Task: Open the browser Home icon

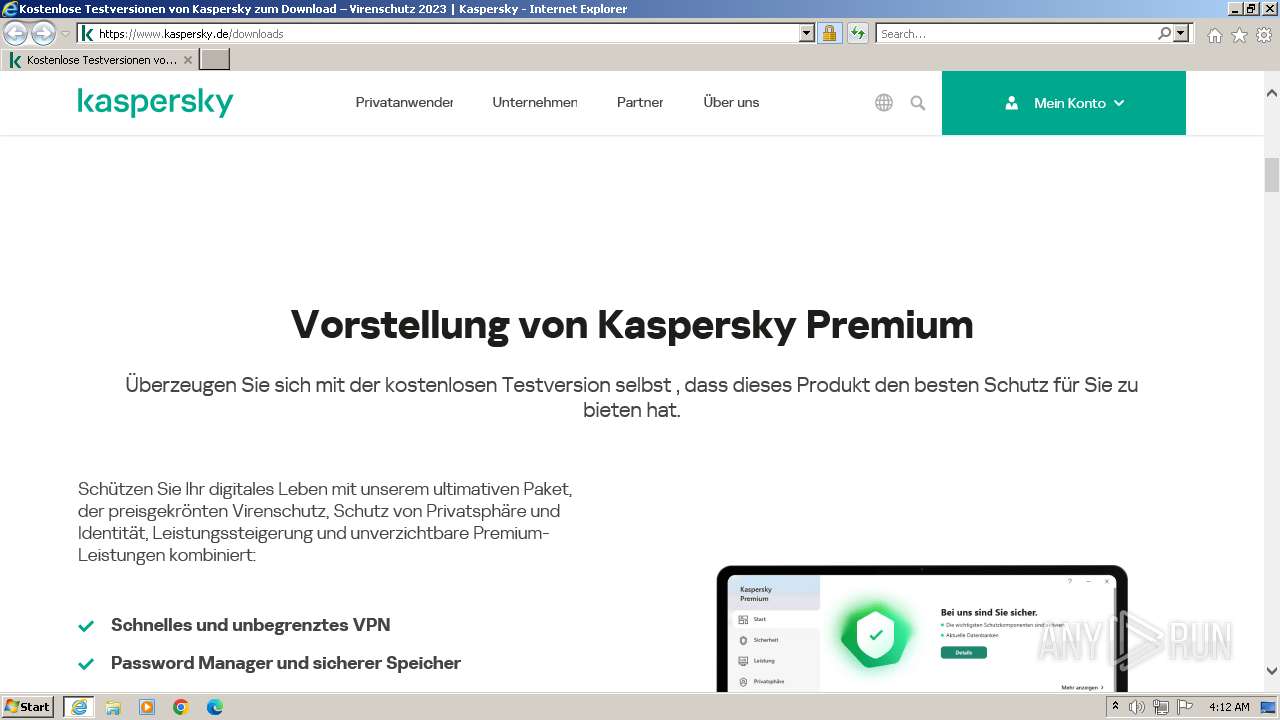Action: click(1214, 35)
